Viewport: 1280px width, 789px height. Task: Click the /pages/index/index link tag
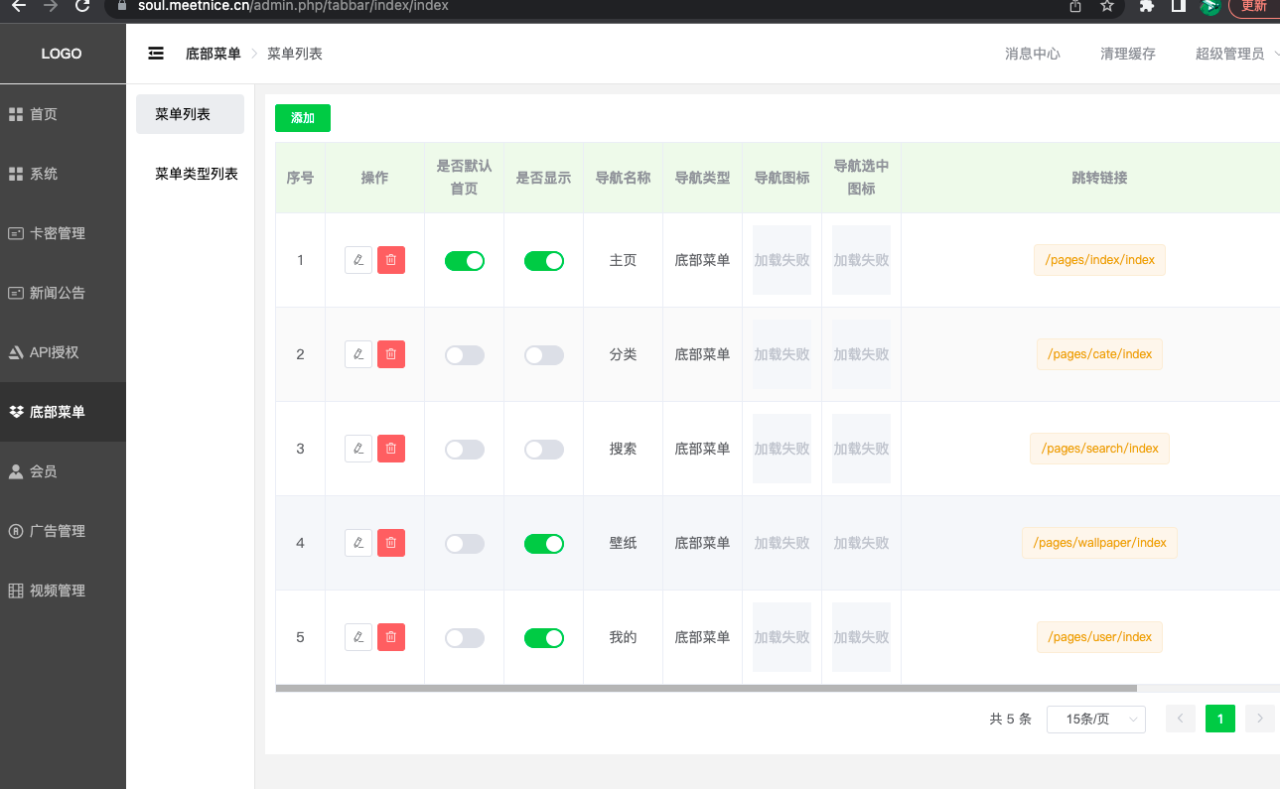(x=1100, y=260)
